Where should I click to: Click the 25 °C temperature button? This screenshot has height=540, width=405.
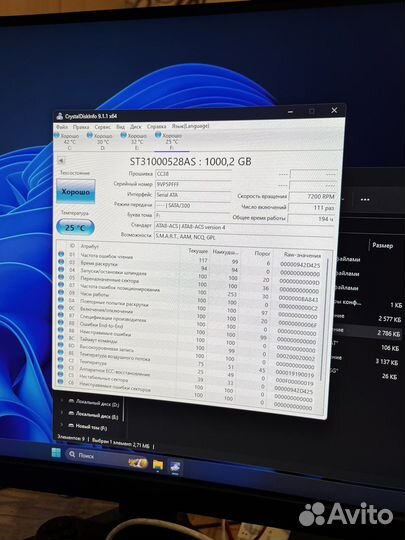[75, 228]
